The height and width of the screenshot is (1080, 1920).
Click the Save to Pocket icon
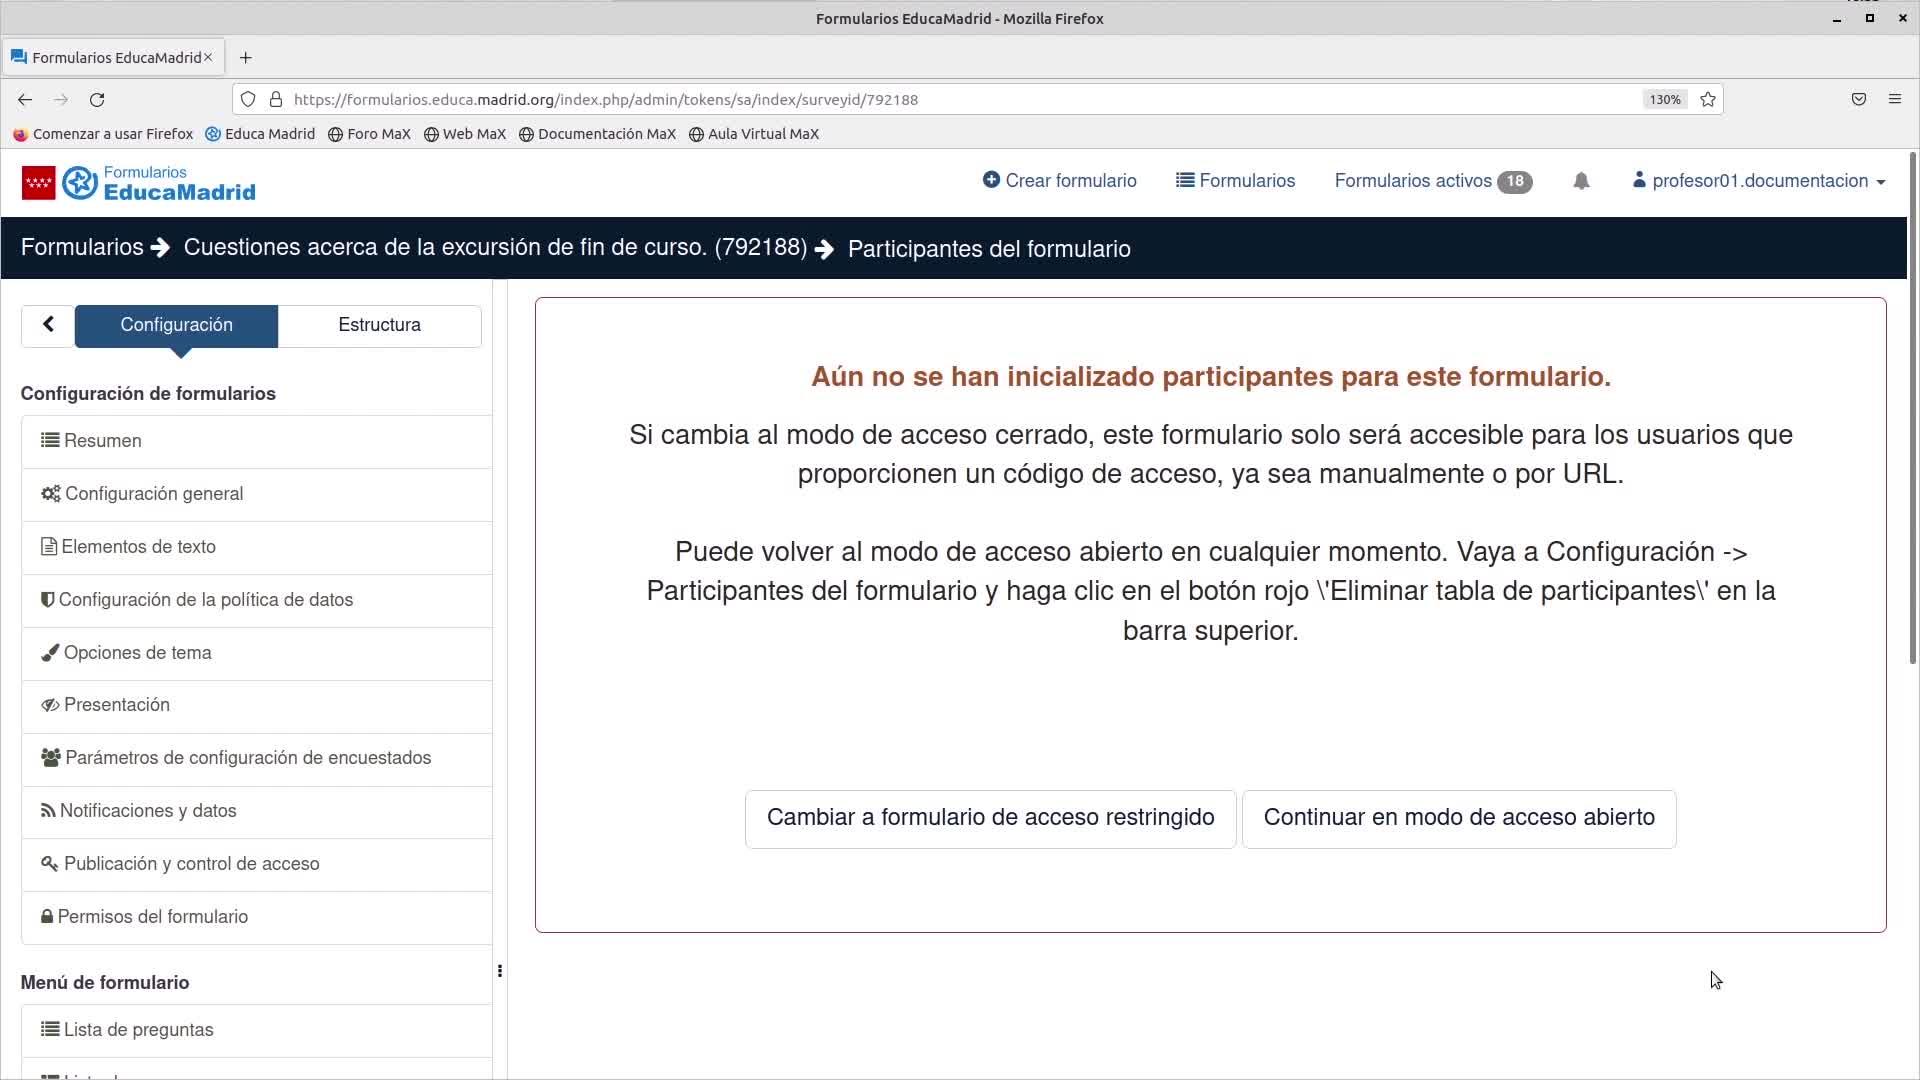click(1858, 100)
